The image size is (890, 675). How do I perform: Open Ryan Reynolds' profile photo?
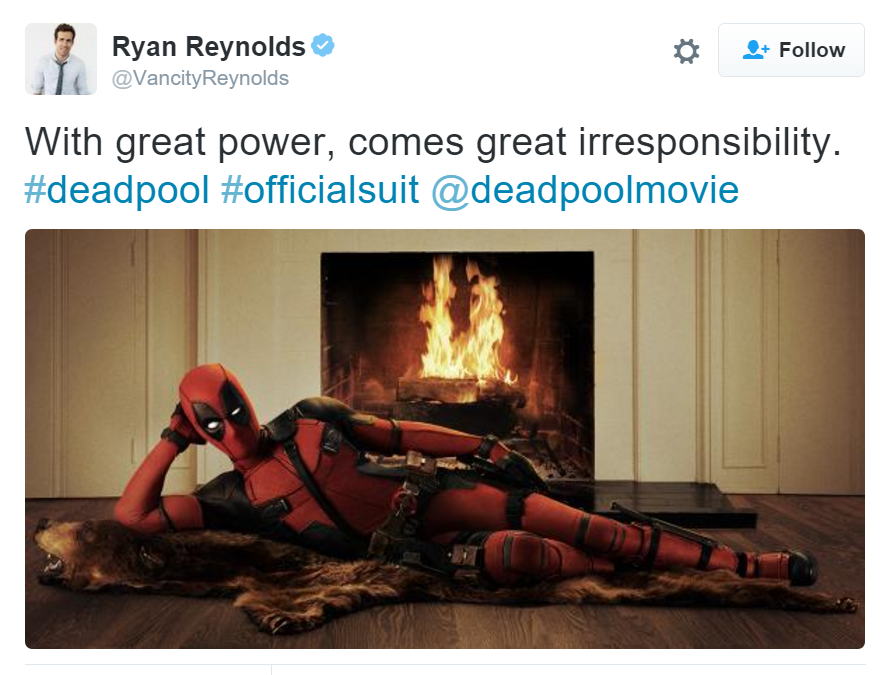tap(61, 59)
